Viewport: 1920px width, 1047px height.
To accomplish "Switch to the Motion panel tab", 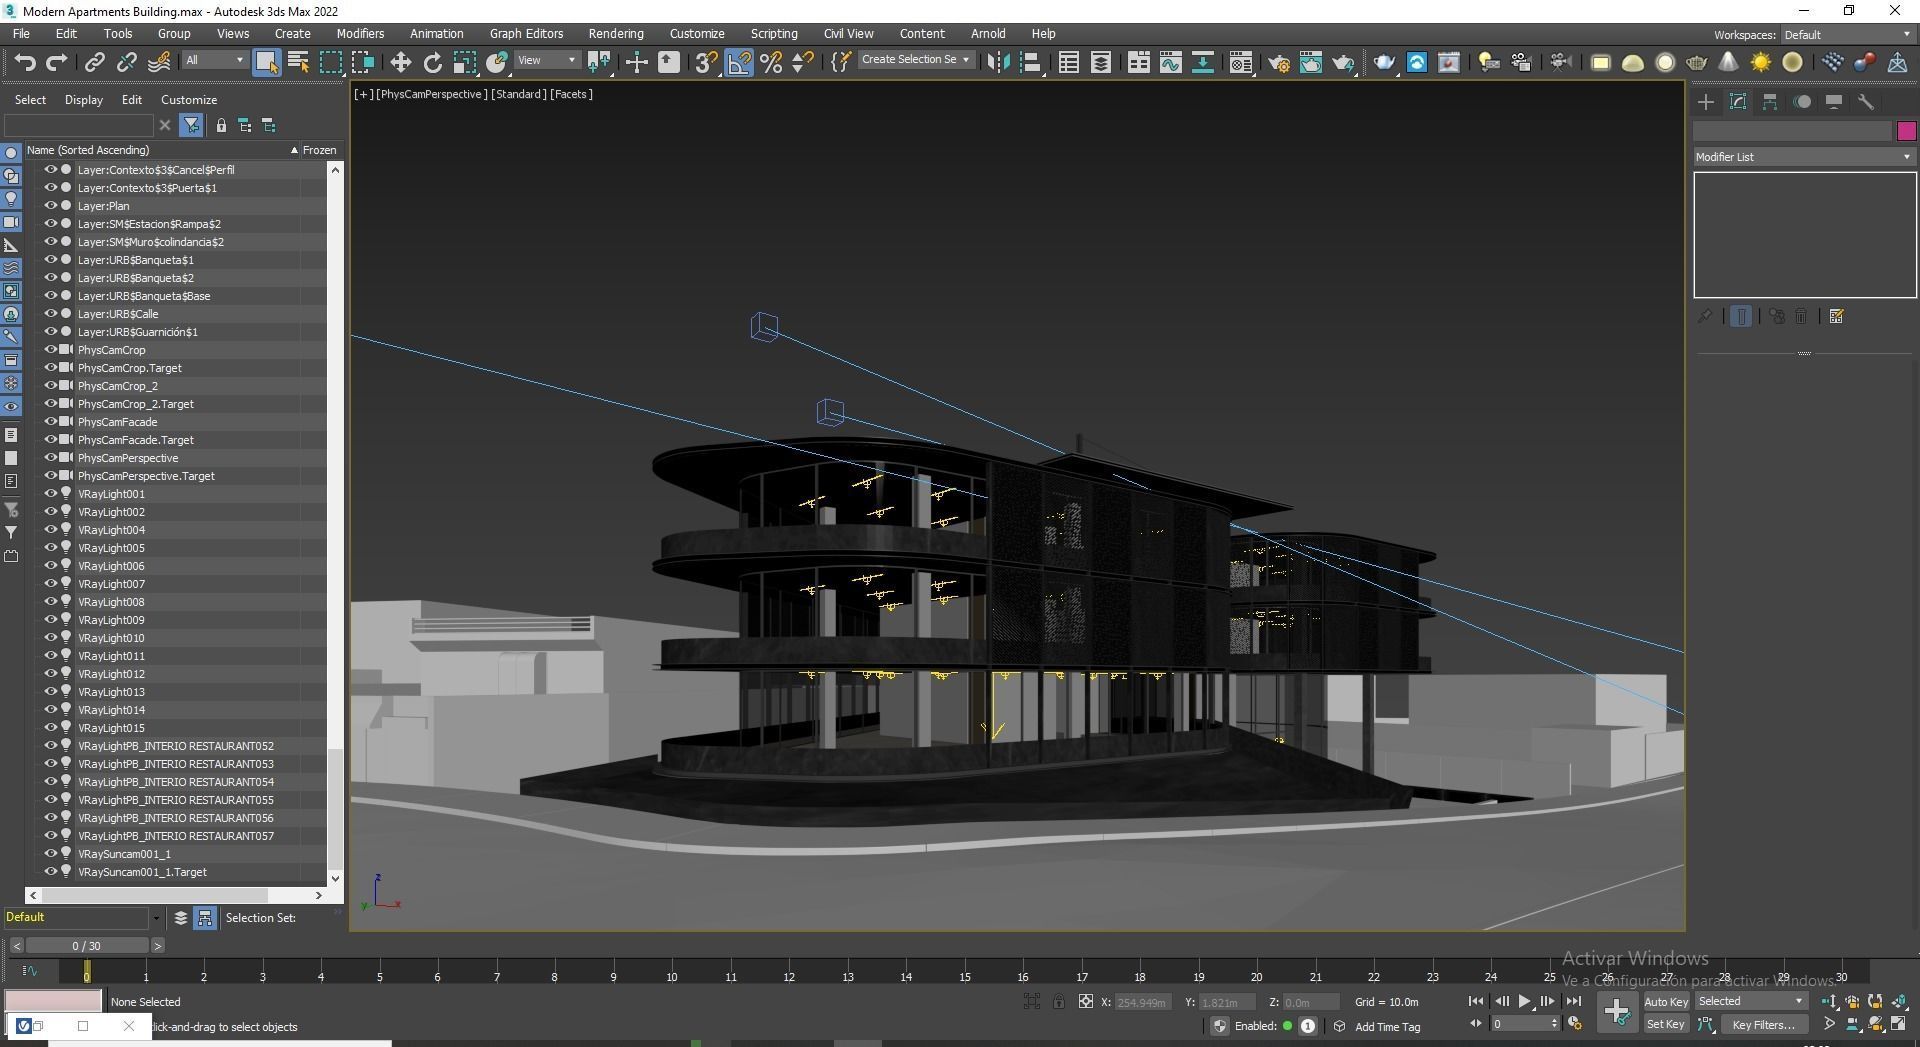I will [1802, 102].
